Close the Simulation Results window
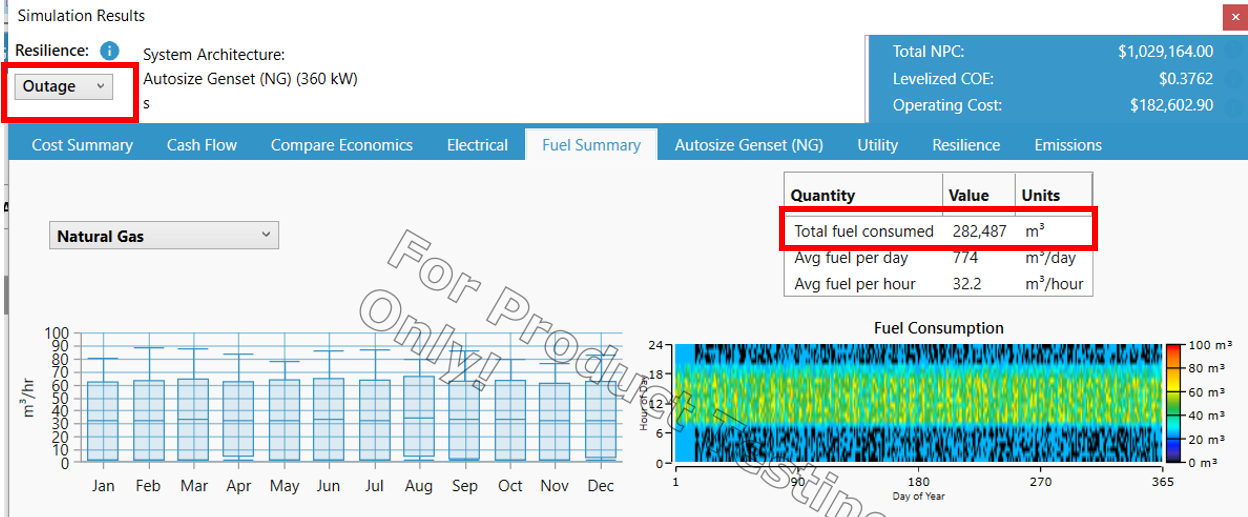This screenshot has height=517, width=1248. (1235, 16)
